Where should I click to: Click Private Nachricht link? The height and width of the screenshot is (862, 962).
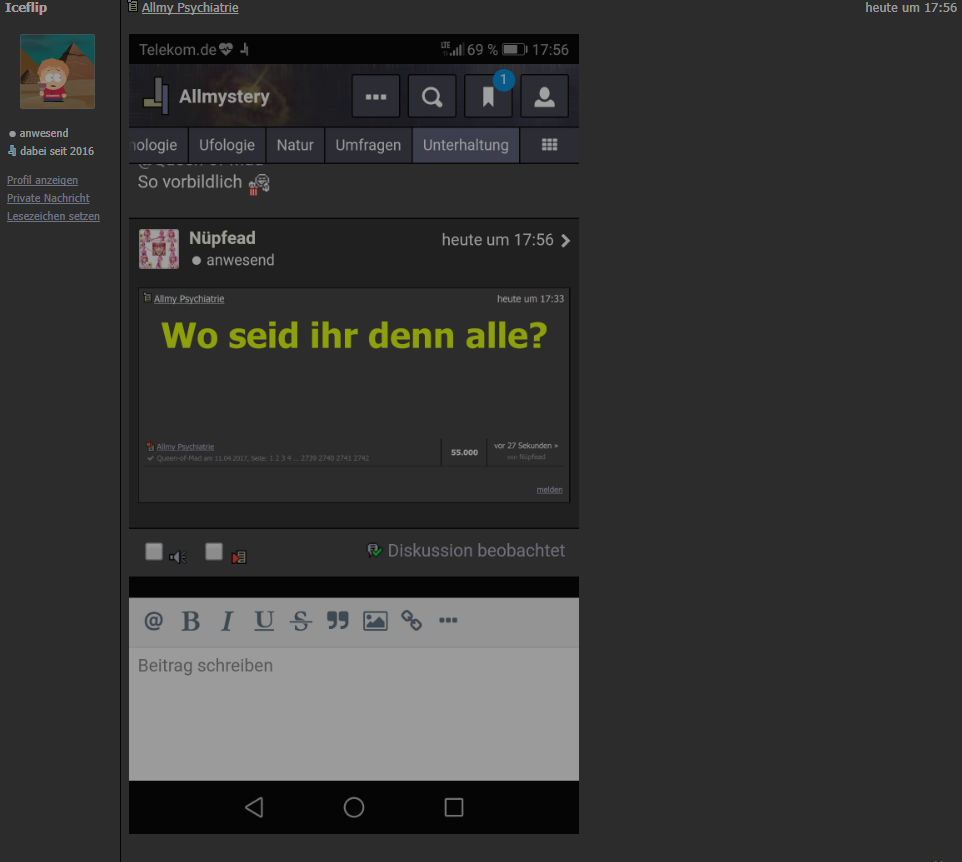tap(48, 198)
